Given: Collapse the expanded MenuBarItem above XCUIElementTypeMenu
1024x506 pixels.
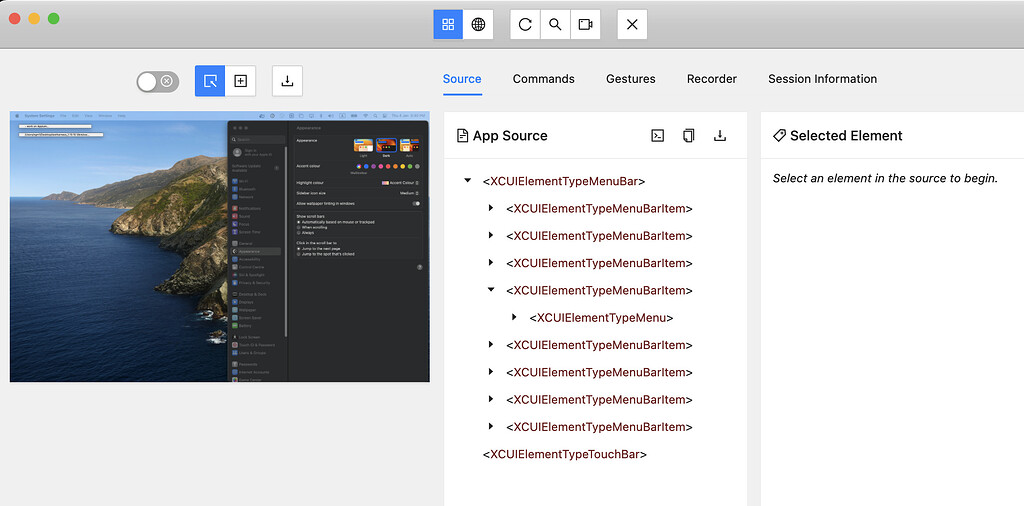Looking at the screenshot, I should [491, 289].
